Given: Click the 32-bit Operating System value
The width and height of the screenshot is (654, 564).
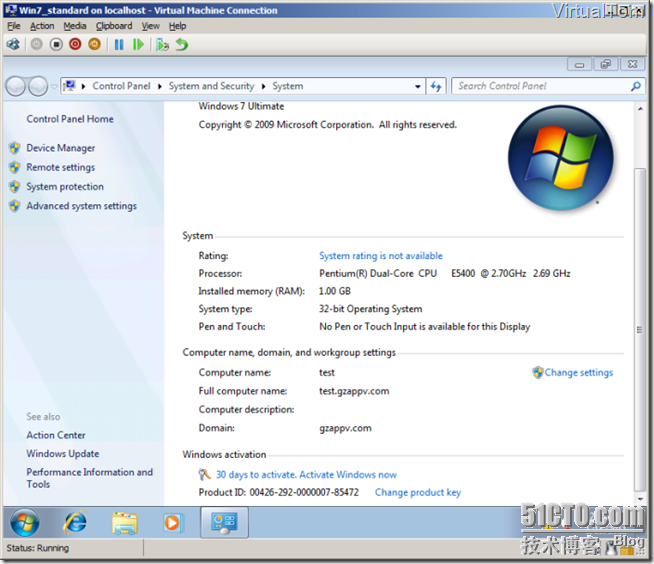Looking at the screenshot, I should point(370,309).
